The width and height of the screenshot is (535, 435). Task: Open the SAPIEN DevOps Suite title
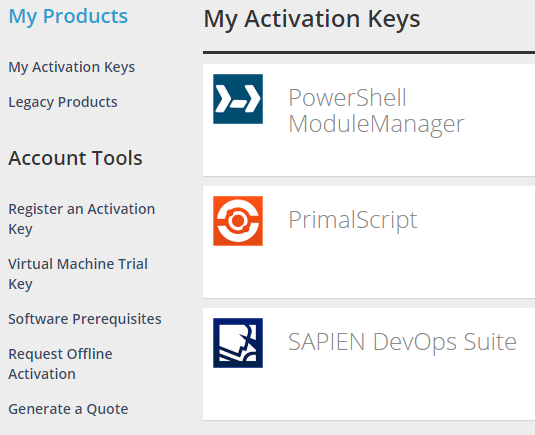402,342
